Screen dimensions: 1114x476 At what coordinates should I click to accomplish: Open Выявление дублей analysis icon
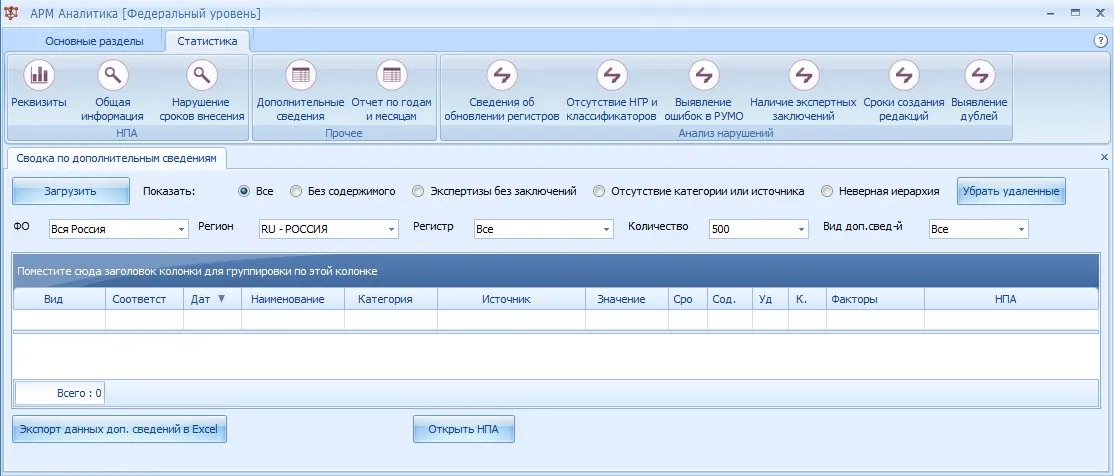click(979, 74)
